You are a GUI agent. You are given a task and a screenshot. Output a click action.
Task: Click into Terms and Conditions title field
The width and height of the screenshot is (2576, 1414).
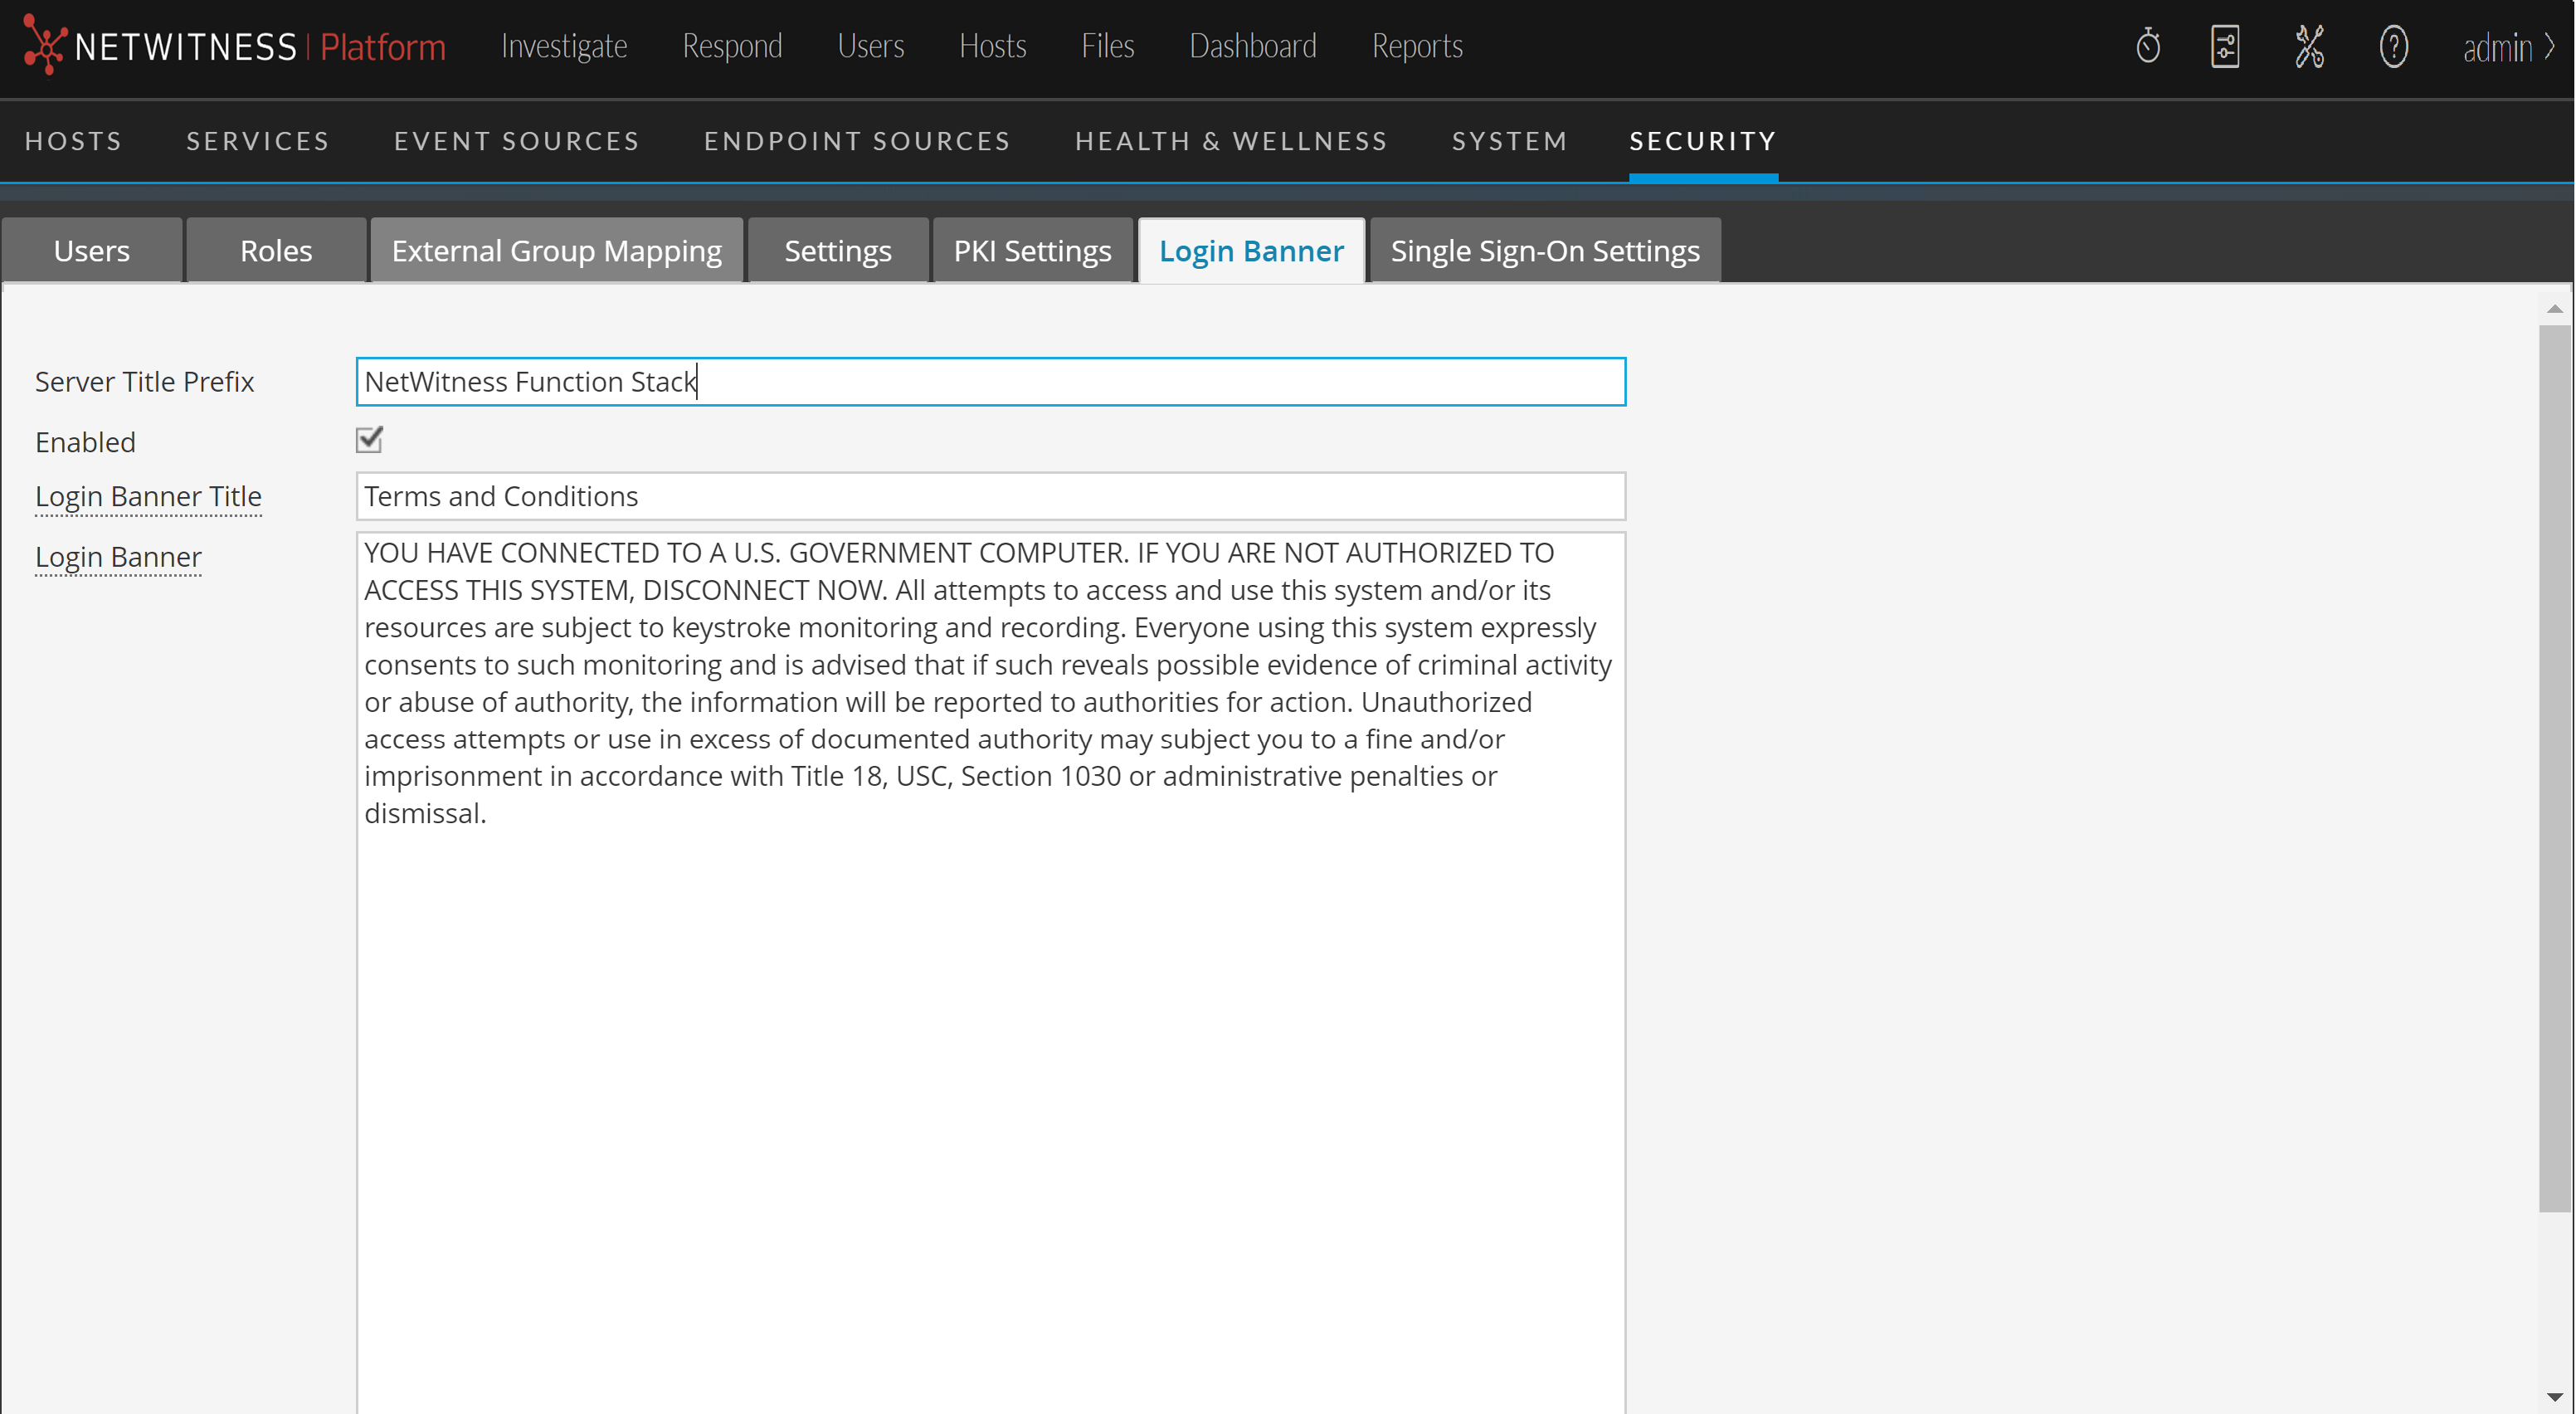click(990, 497)
